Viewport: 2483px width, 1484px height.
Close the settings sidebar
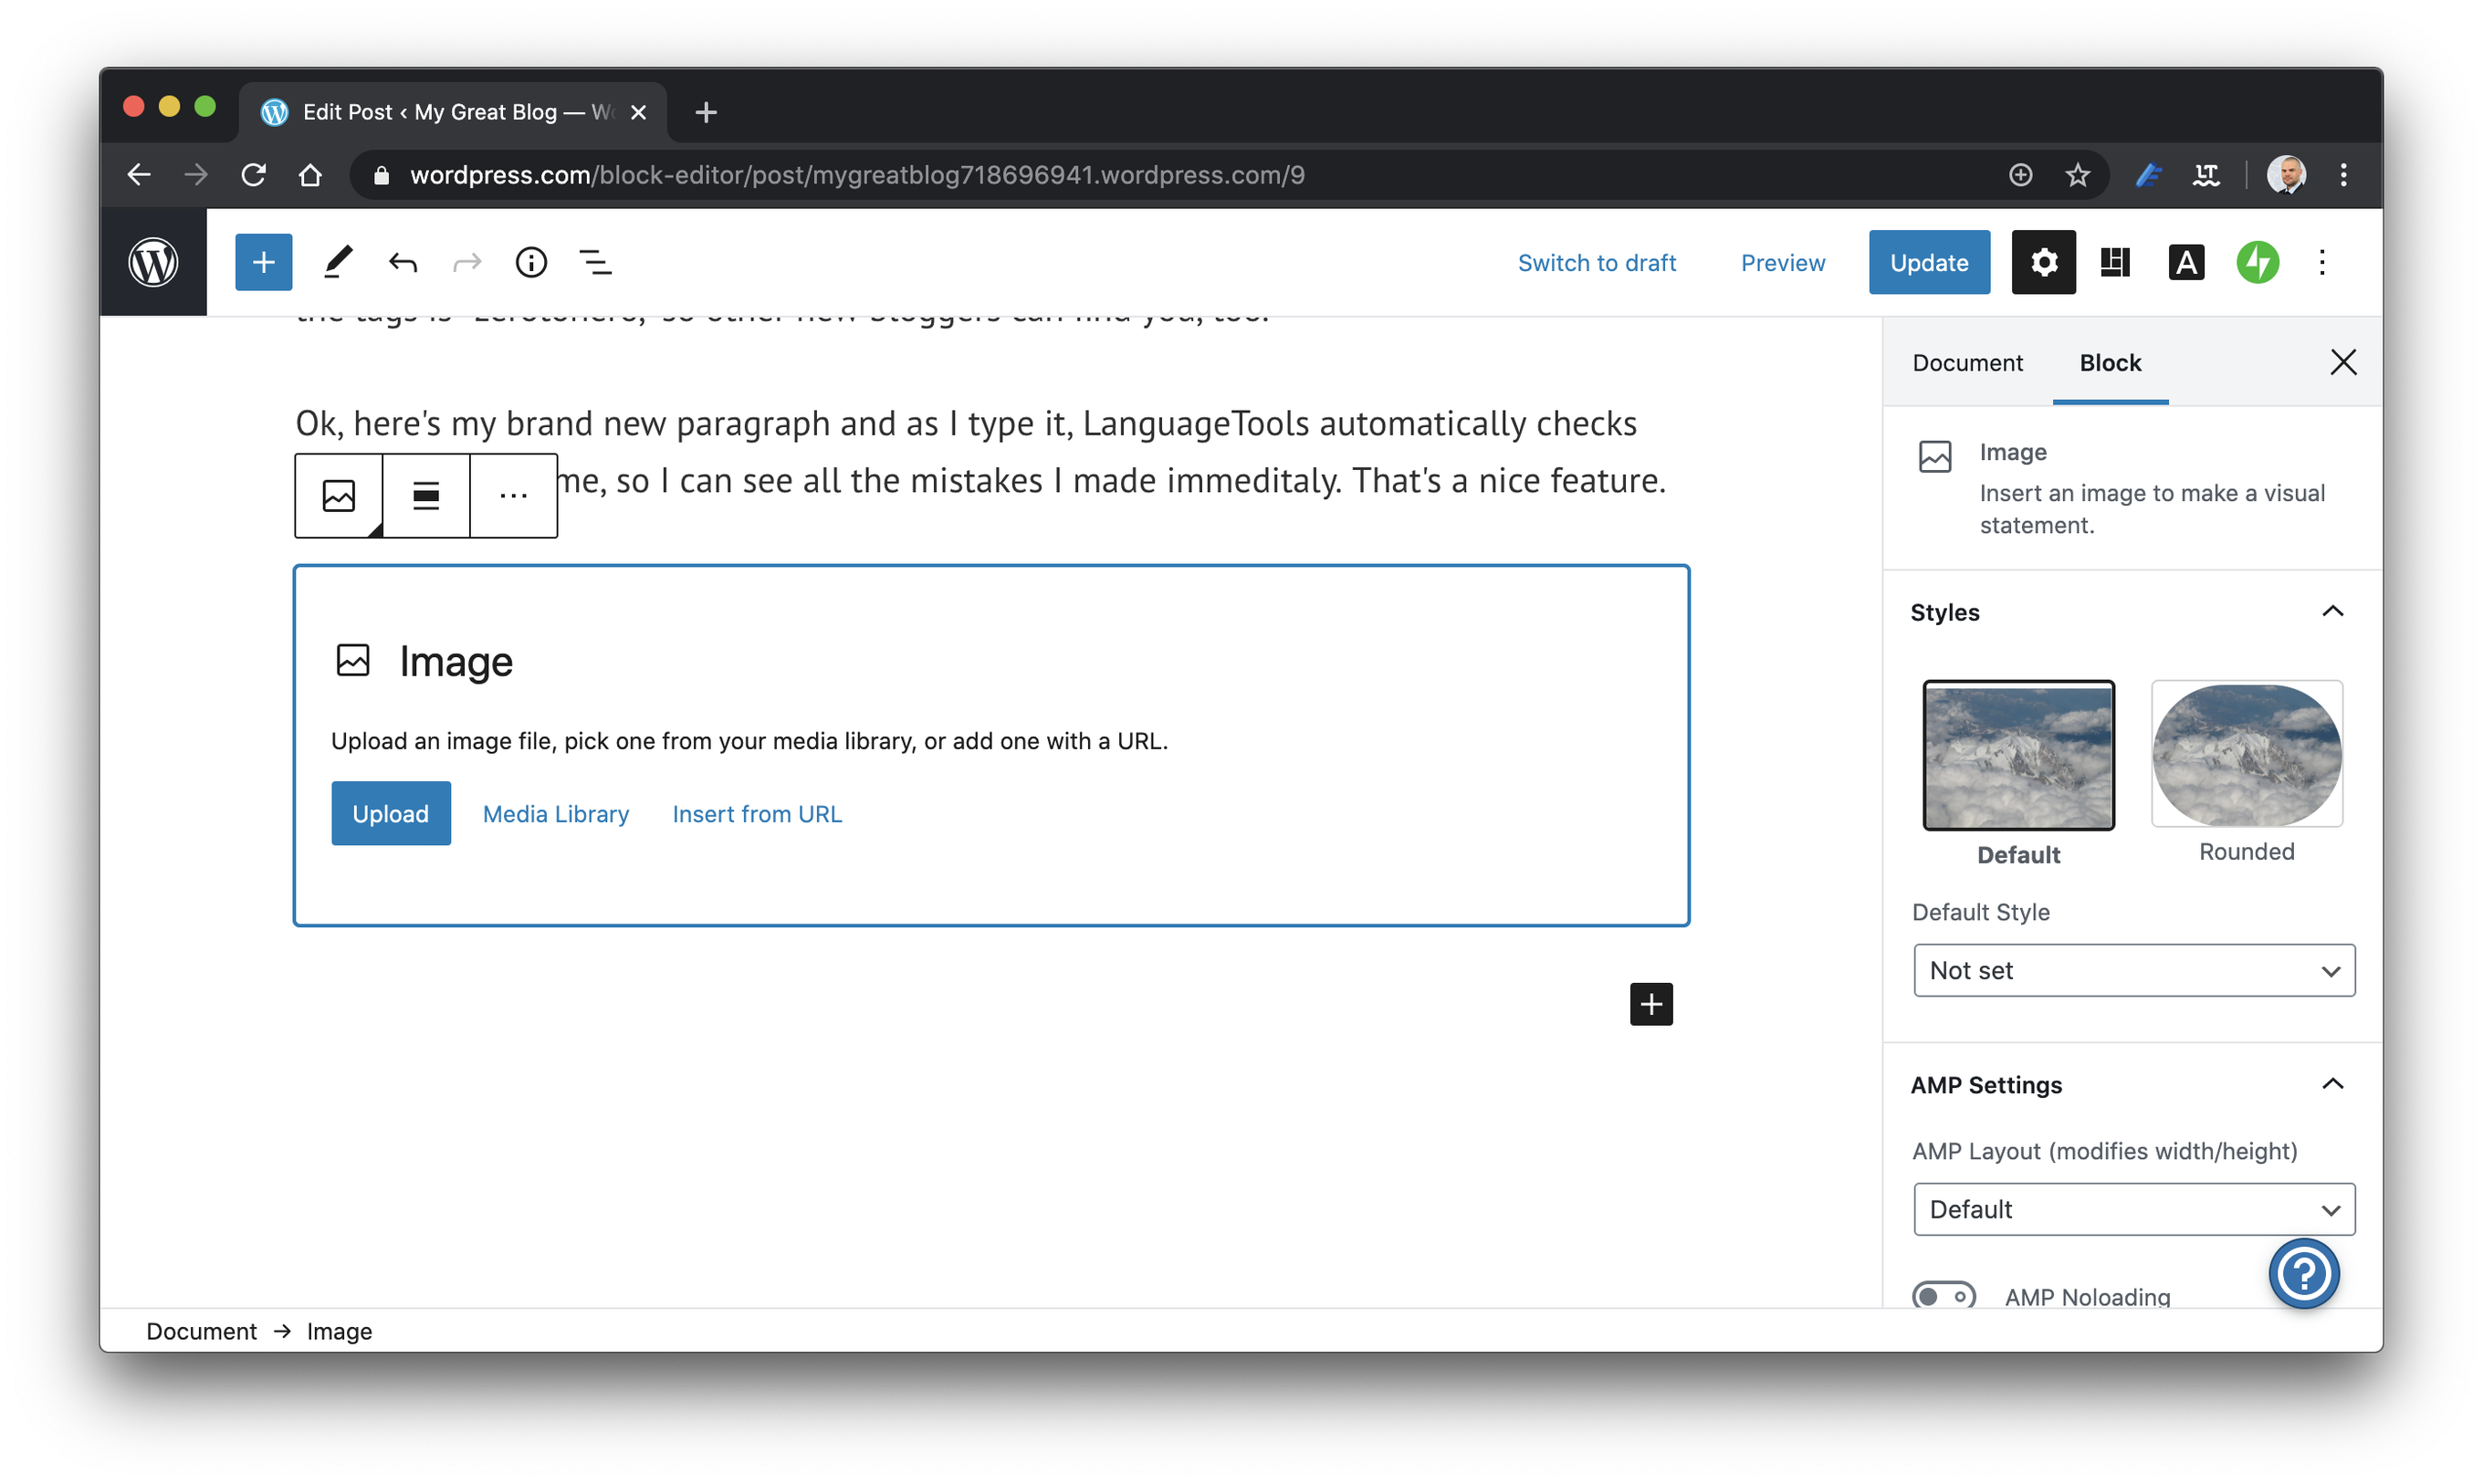(2343, 362)
